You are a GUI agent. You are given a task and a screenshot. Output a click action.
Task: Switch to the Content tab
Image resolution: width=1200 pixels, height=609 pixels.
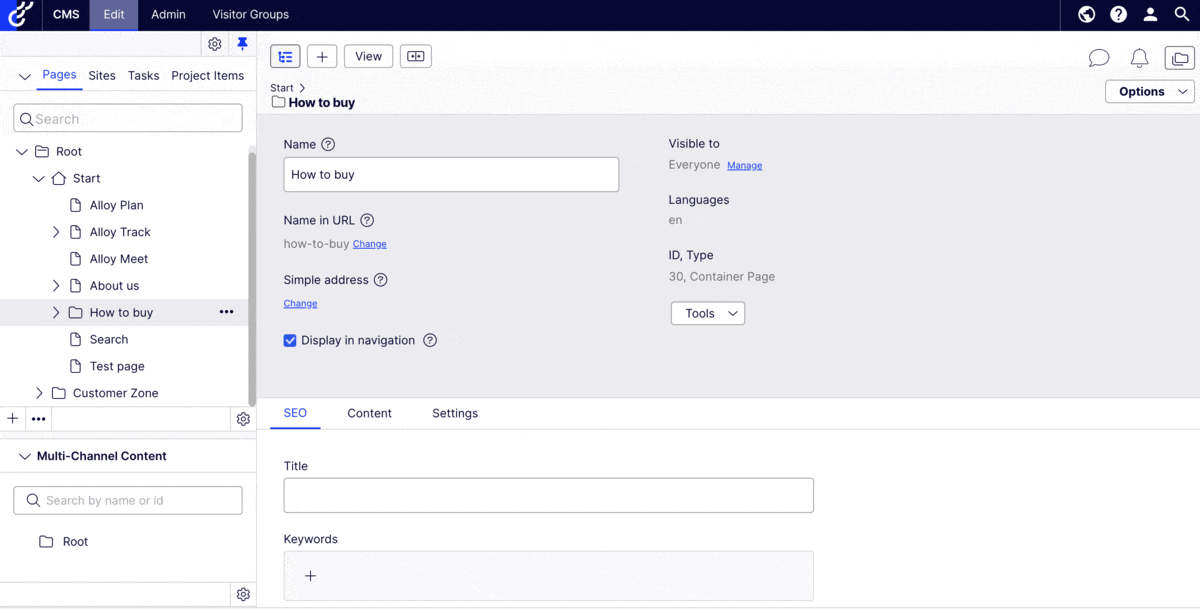pyautogui.click(x=369, y=413)
